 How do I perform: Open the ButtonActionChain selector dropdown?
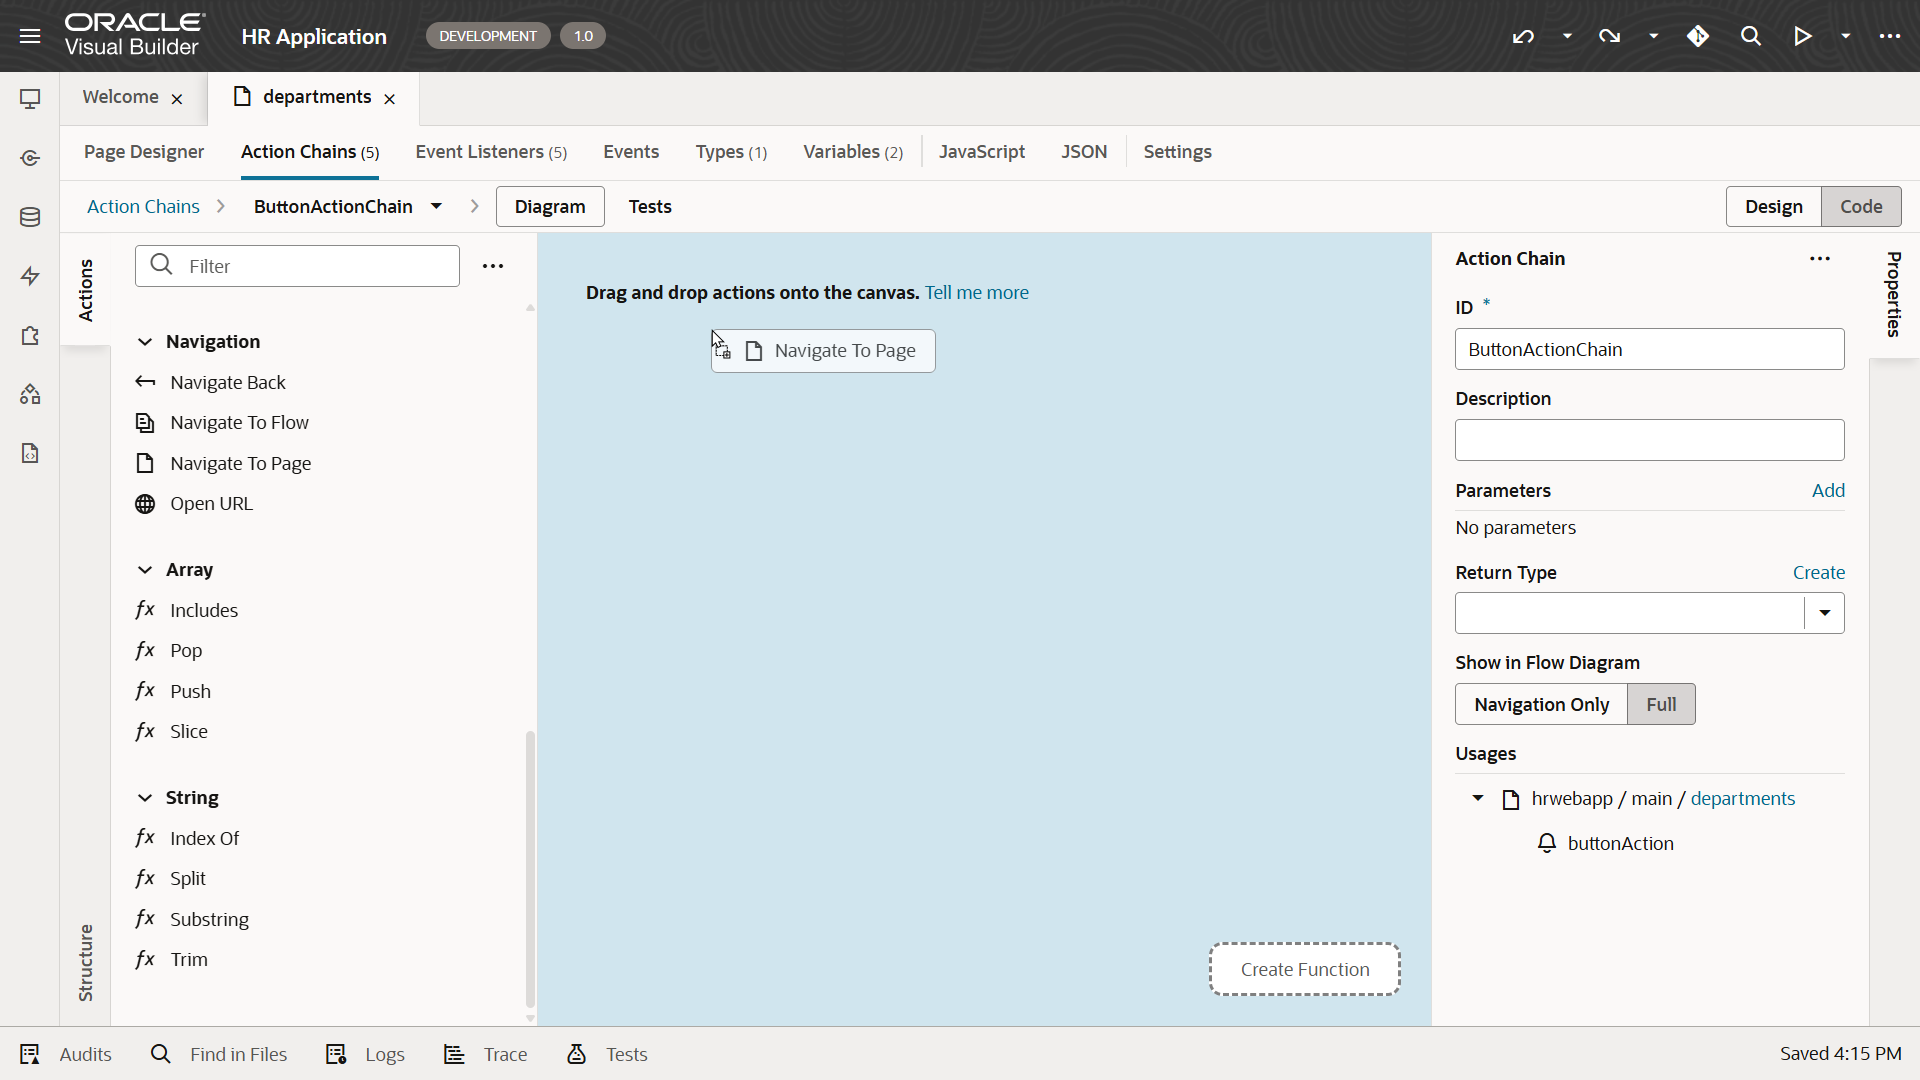437,206
